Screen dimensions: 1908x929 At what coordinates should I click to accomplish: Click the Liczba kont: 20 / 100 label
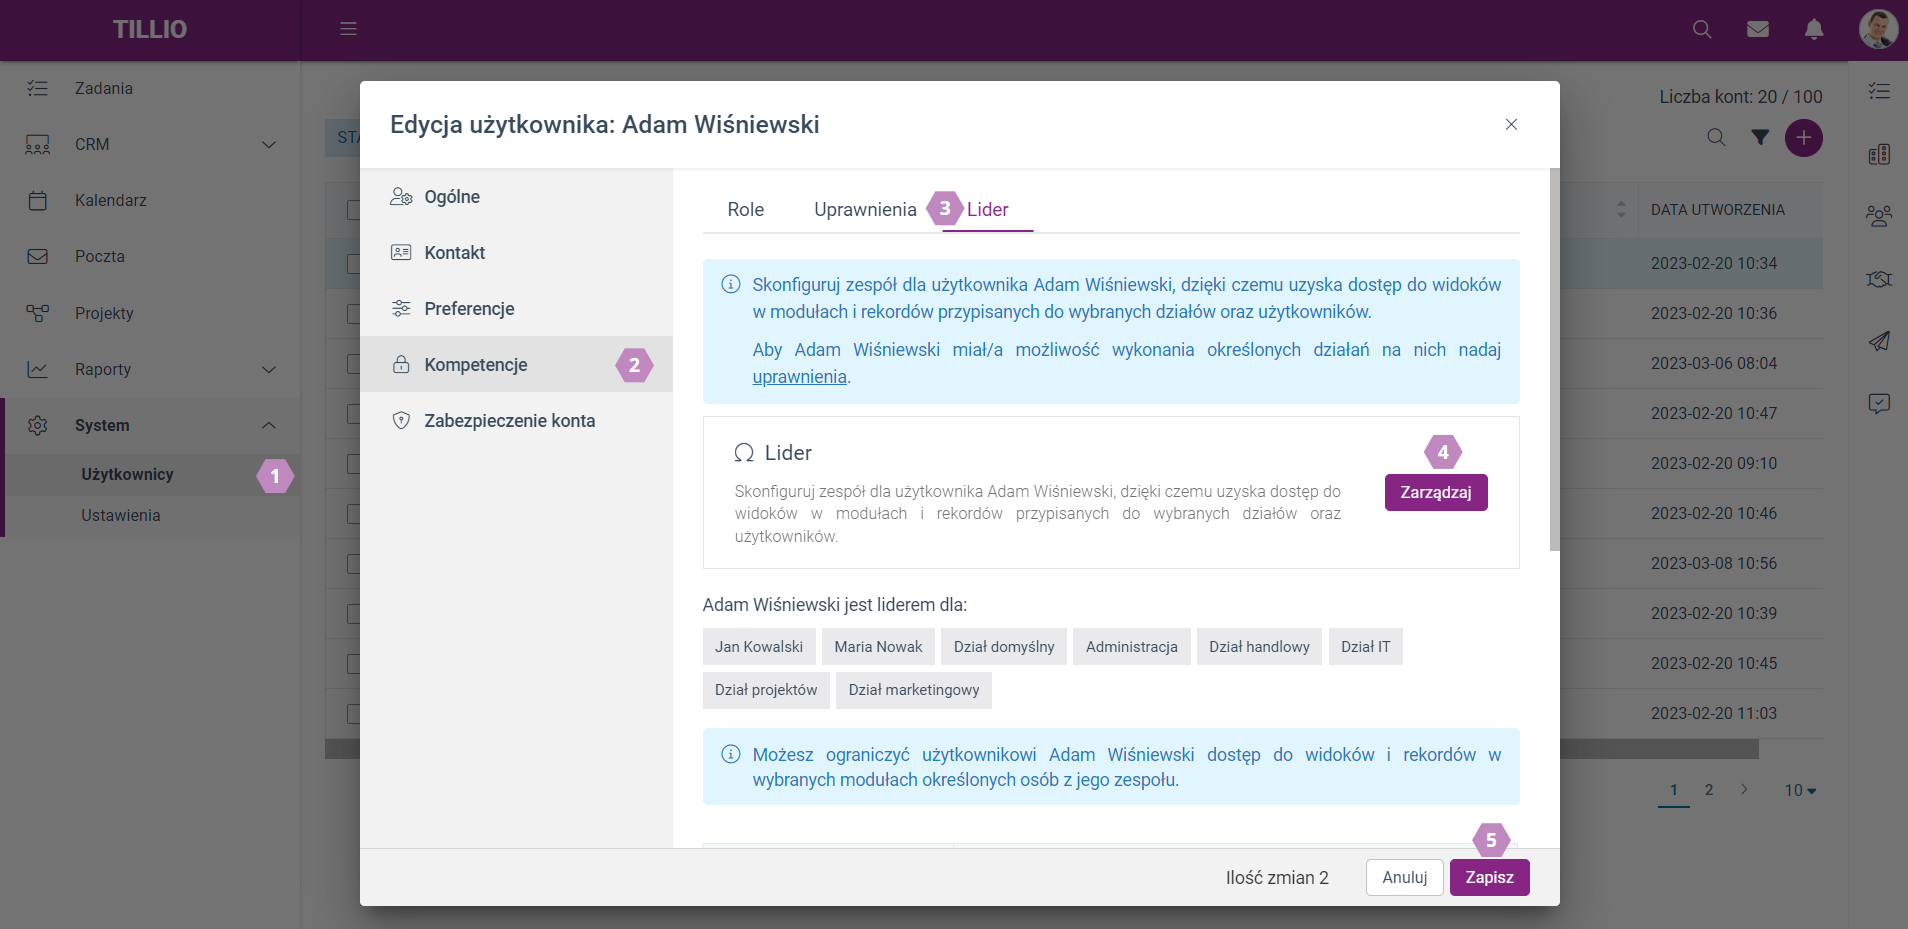[x=1741, y=97]
